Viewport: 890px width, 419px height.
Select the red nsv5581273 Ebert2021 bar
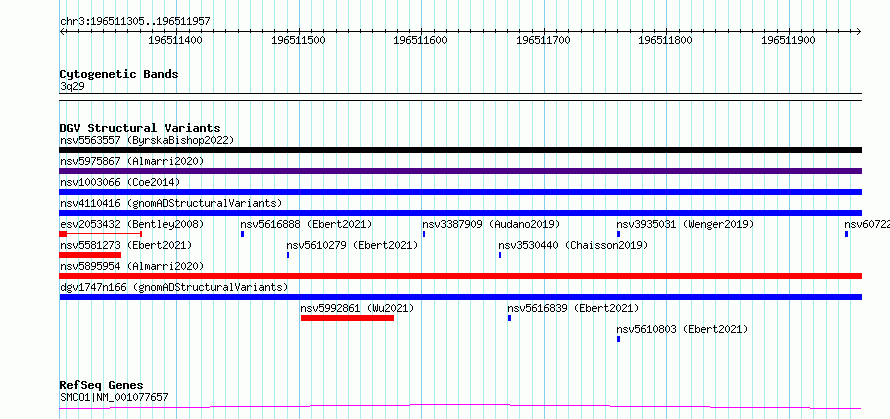[90, 255]
